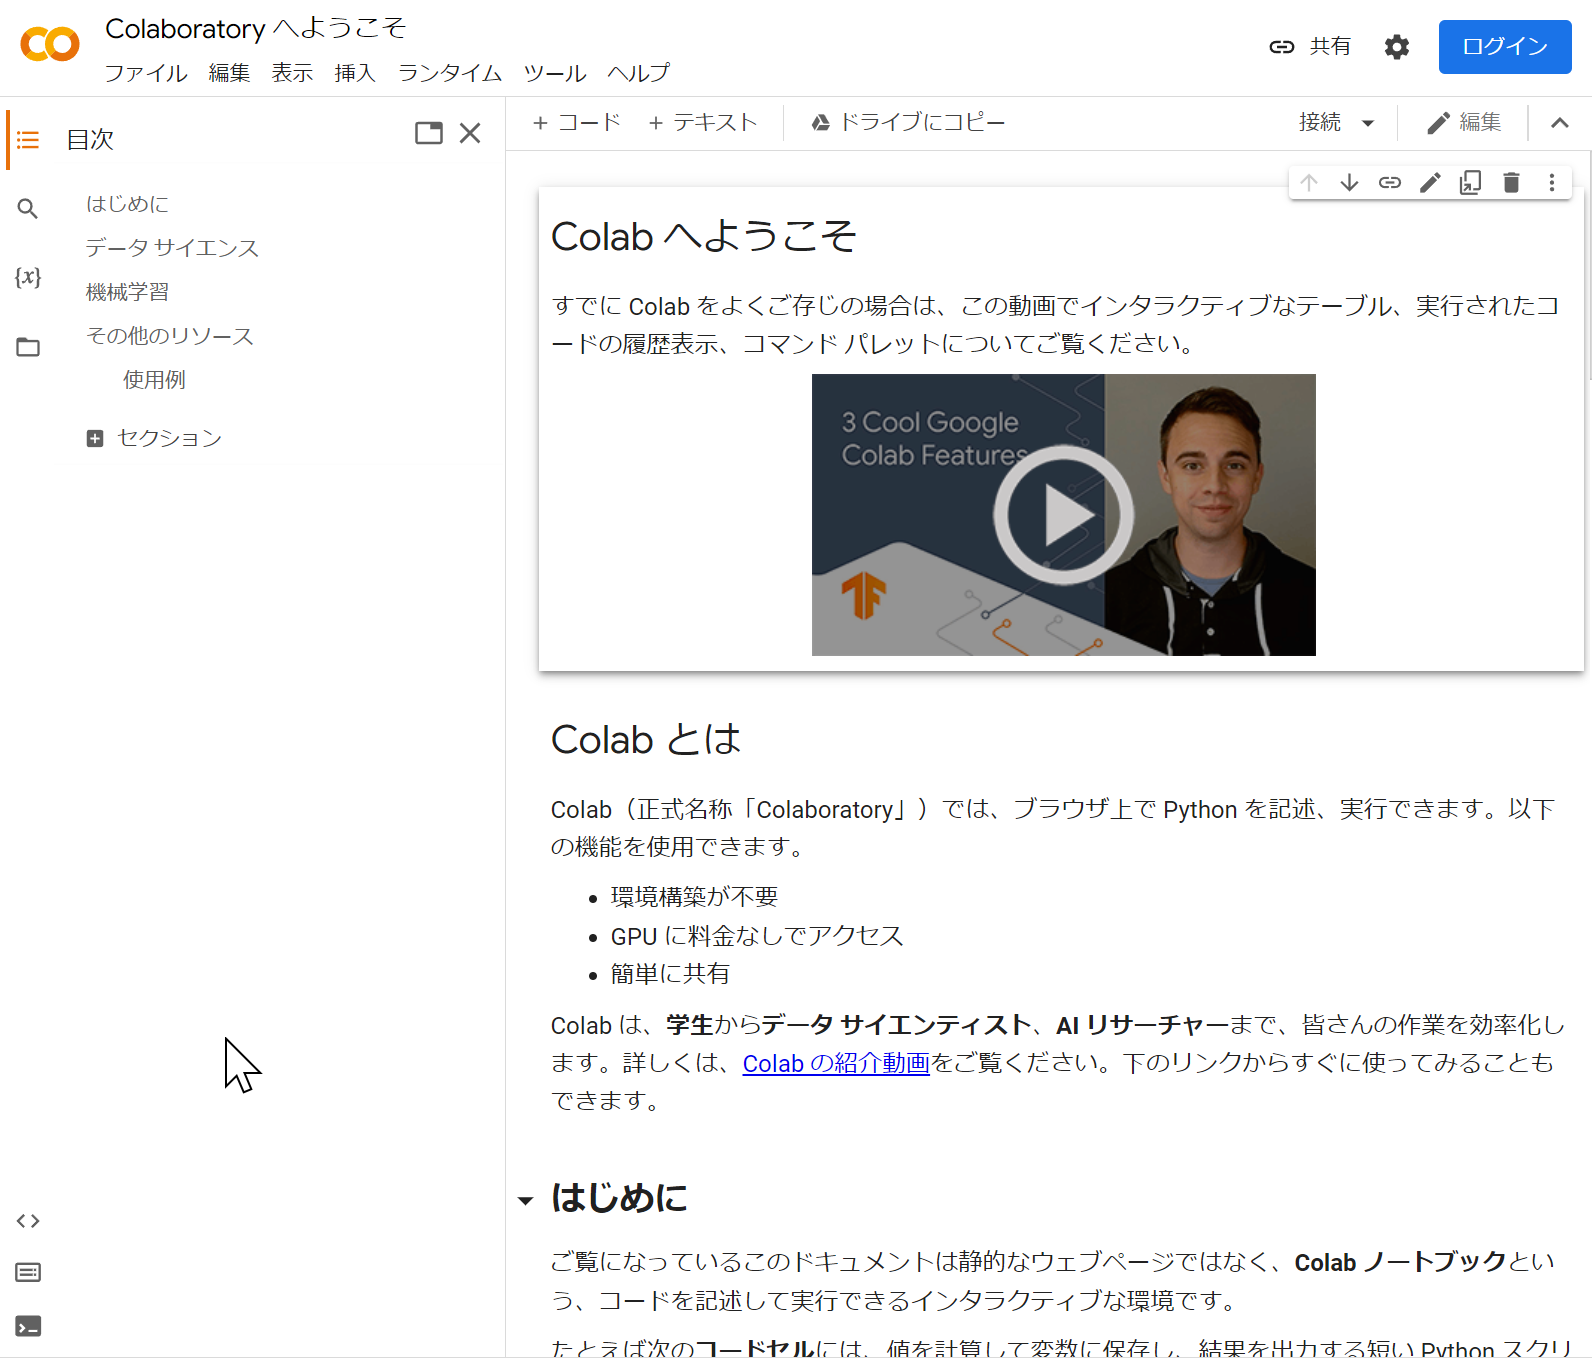The height and width of the screenshot is (1362, 1592).
Task: Open the Colab の紹介動画 link
Action: [x=836, y=1063]
